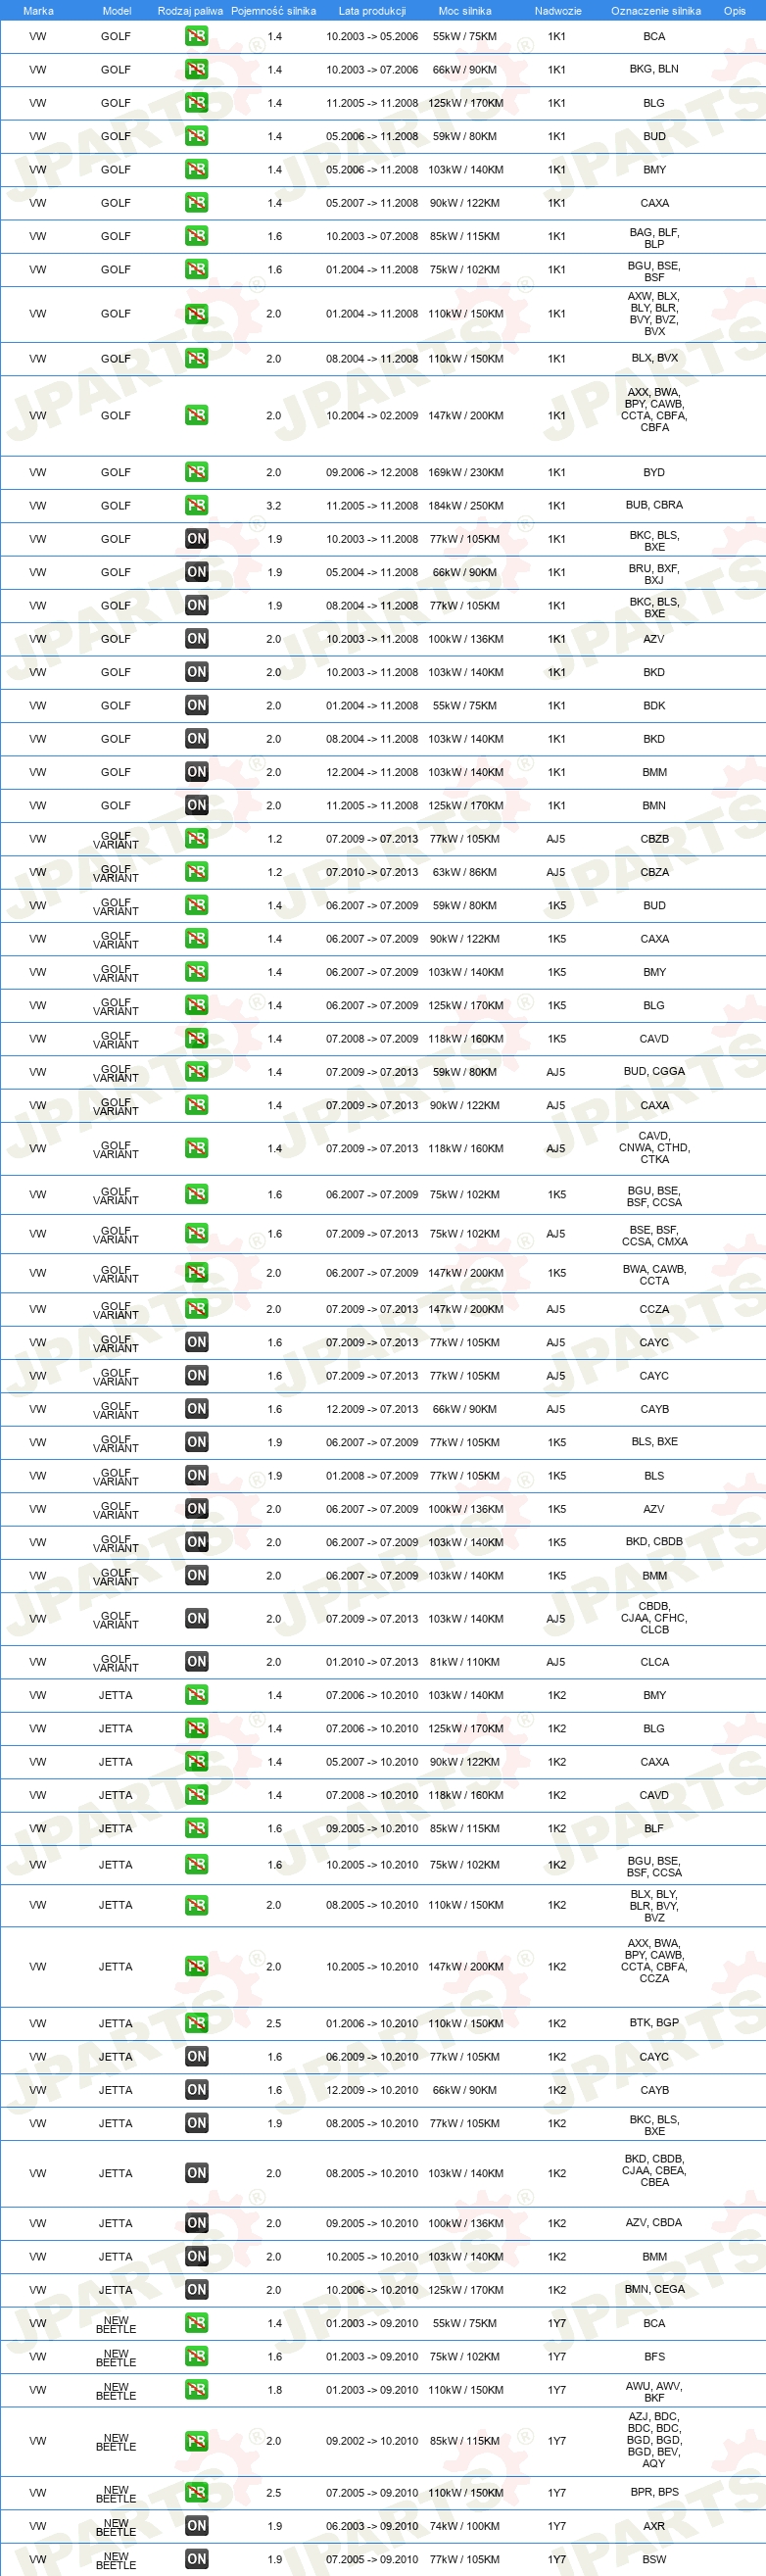Click the Marka column header
The width and height of the screenshot is (766, 2576).
tap(38, 11)
